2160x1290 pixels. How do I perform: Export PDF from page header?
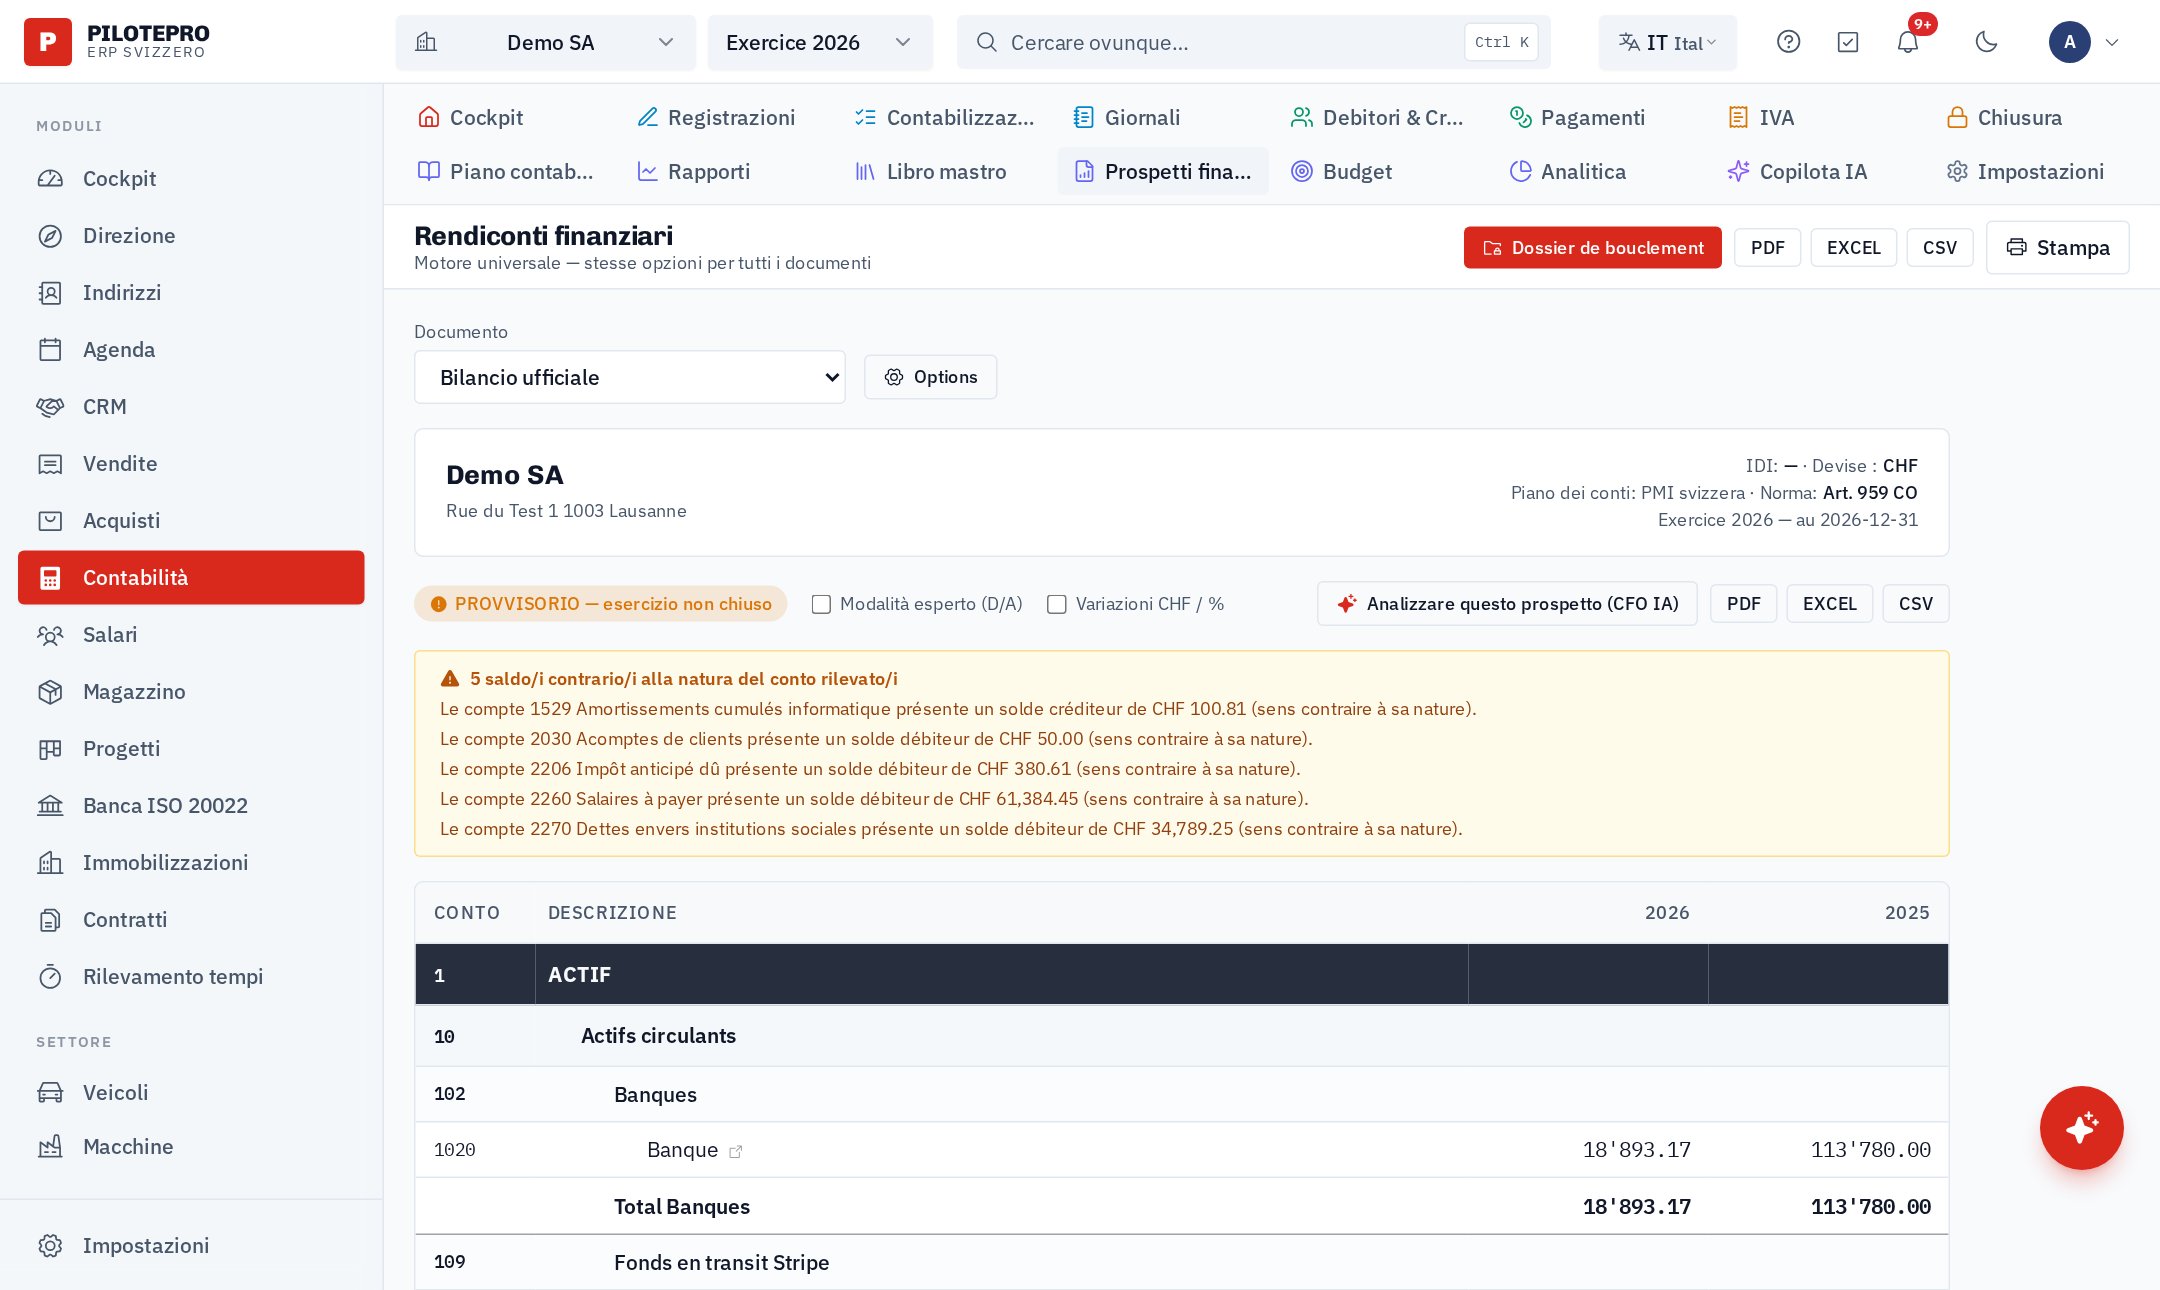coord(1768,247)
